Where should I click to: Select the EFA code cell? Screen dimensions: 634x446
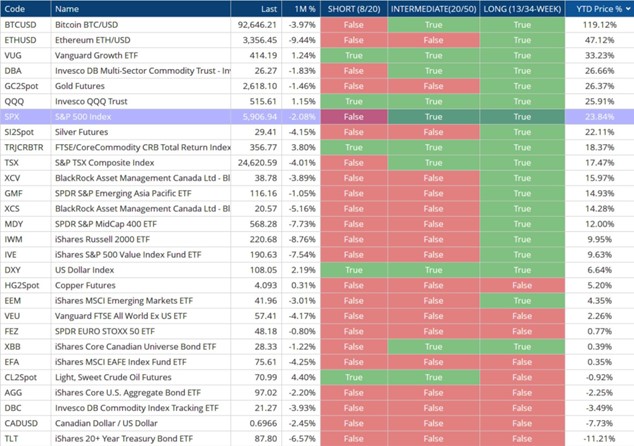(x=25, y=363)
